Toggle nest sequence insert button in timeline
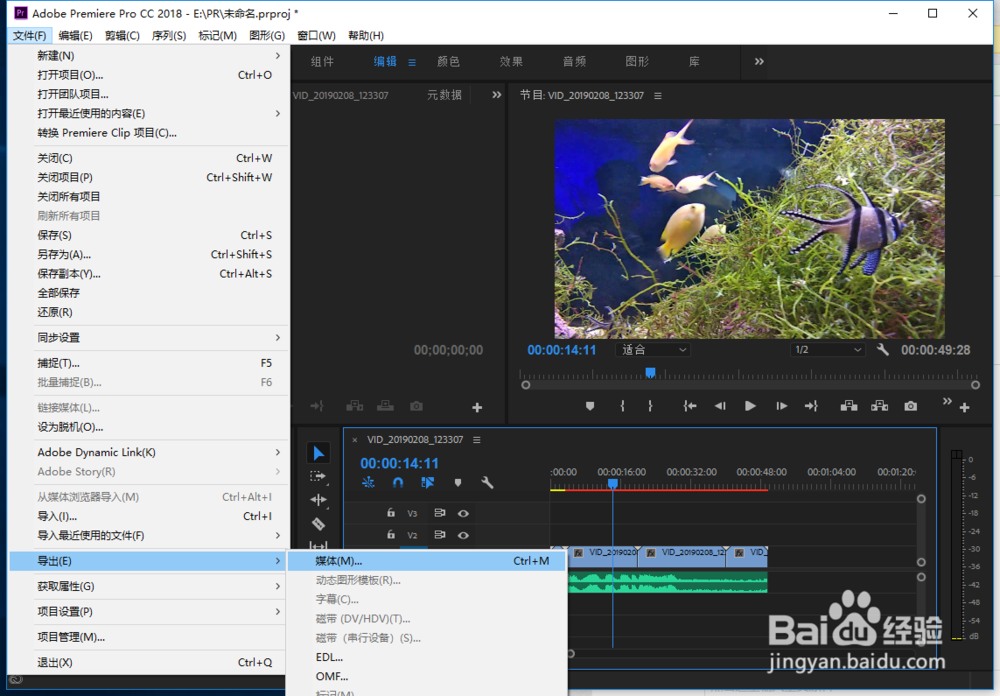Viewport: 1000px width, 696px height. click(x=368, y=483)
